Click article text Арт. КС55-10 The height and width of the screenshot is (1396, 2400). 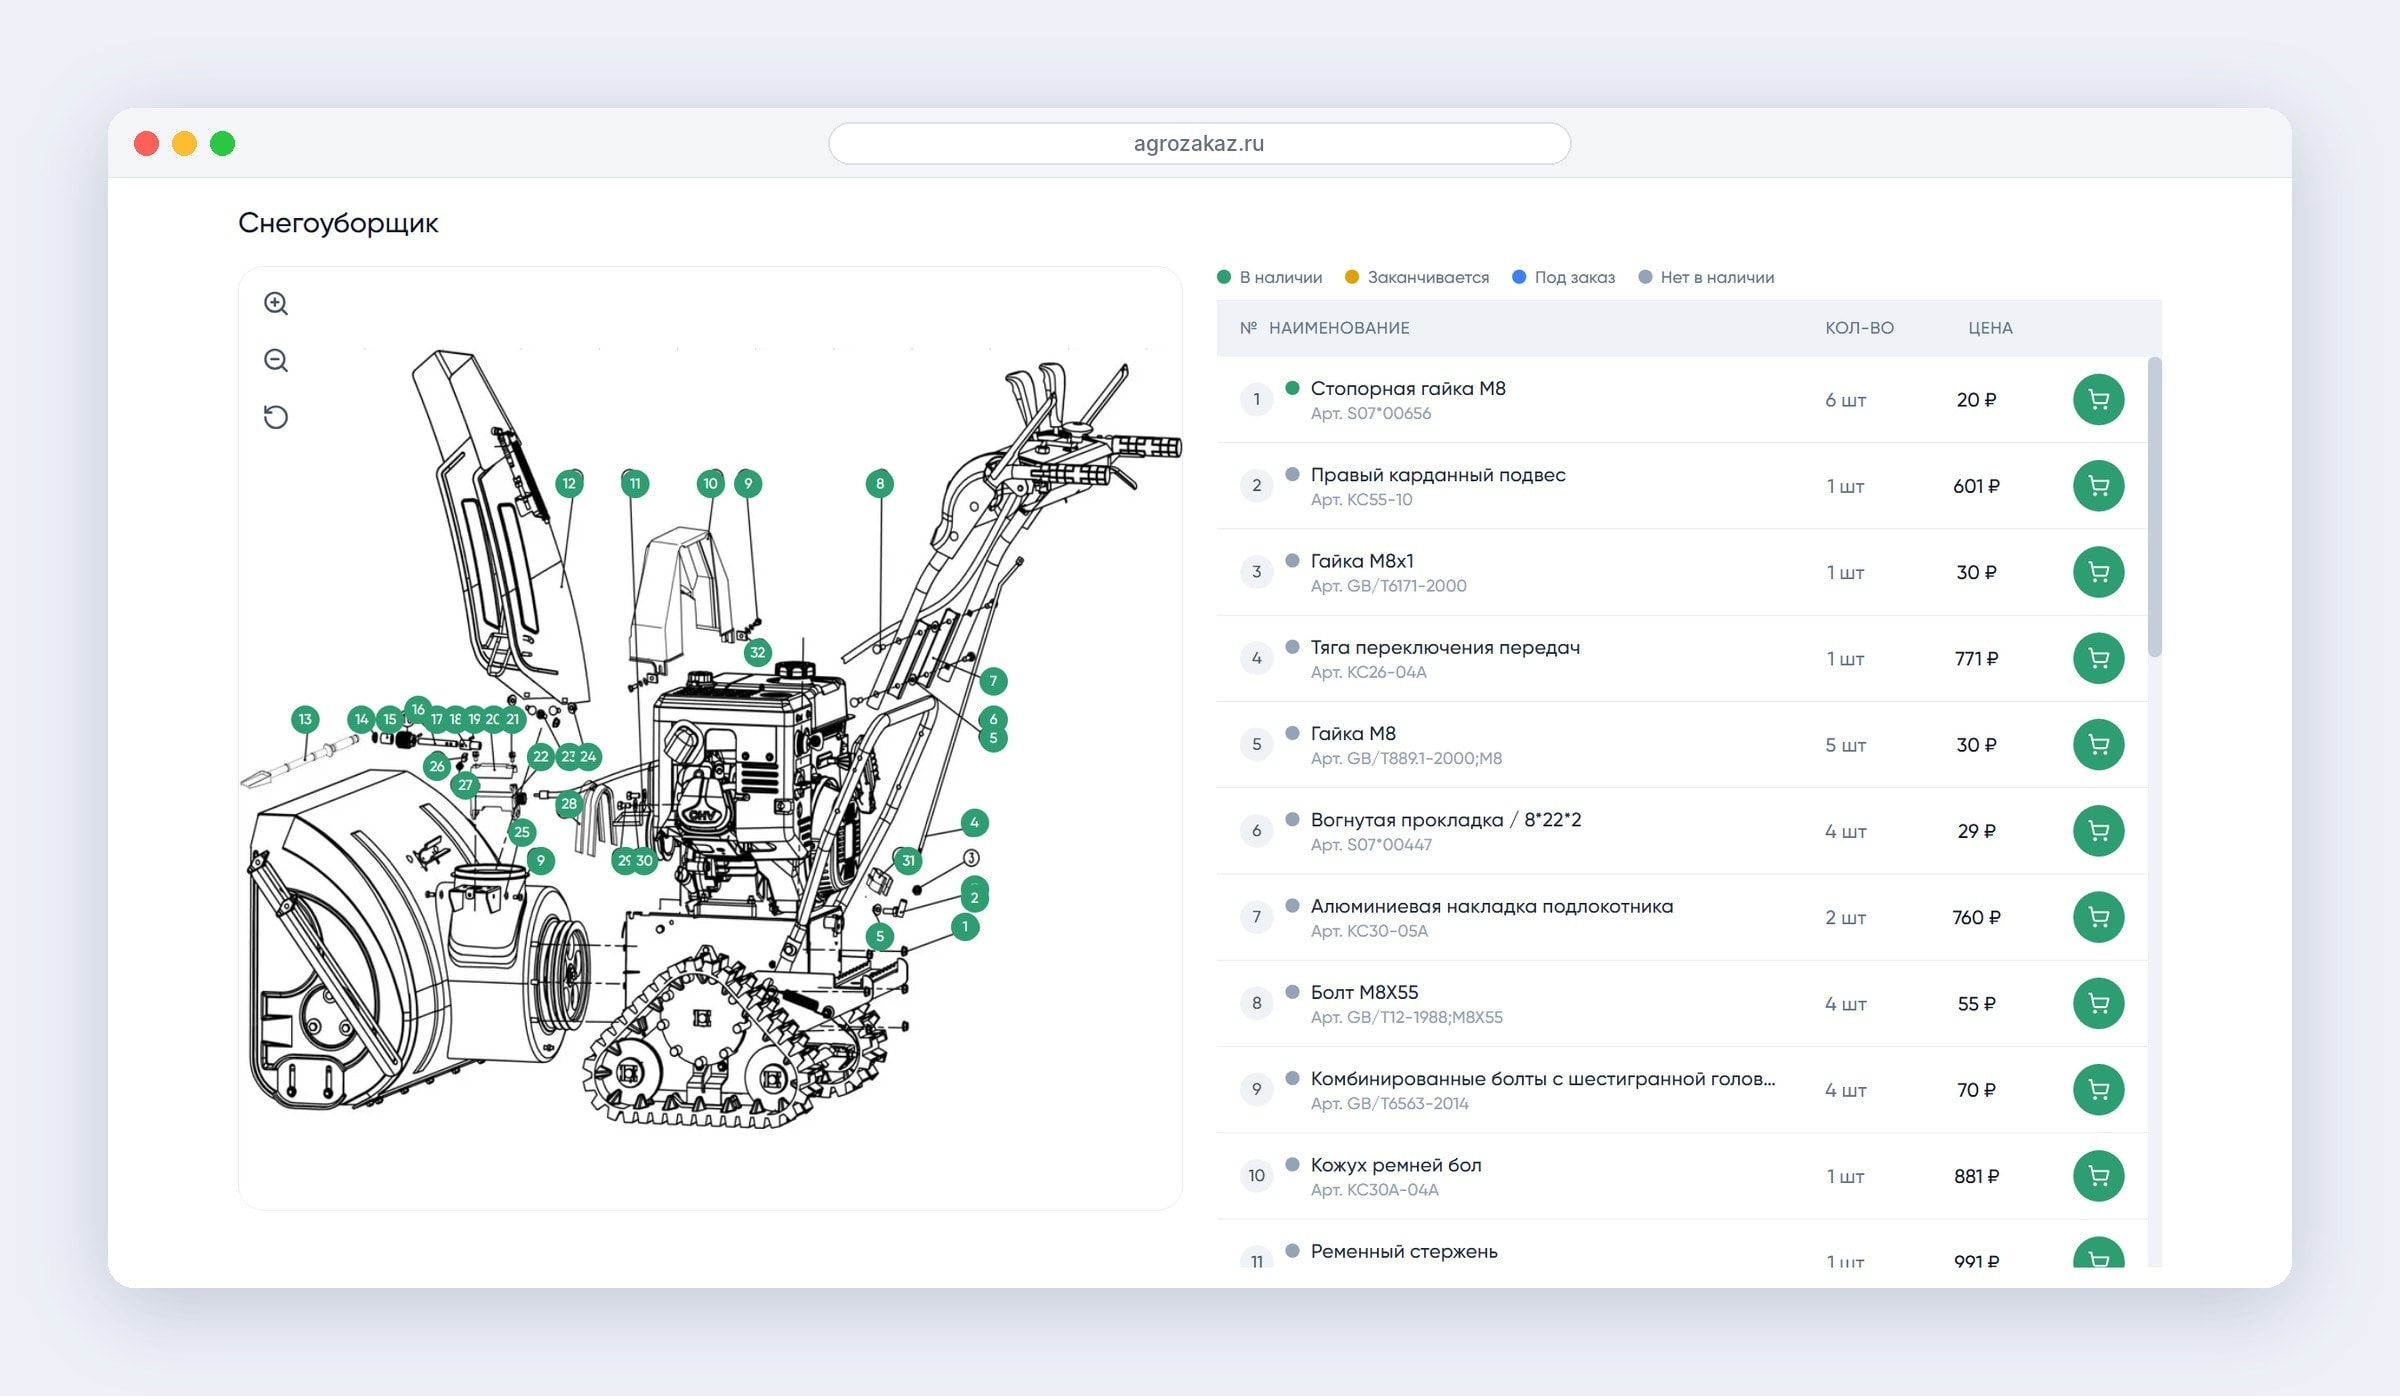(x=1361, y=500)
